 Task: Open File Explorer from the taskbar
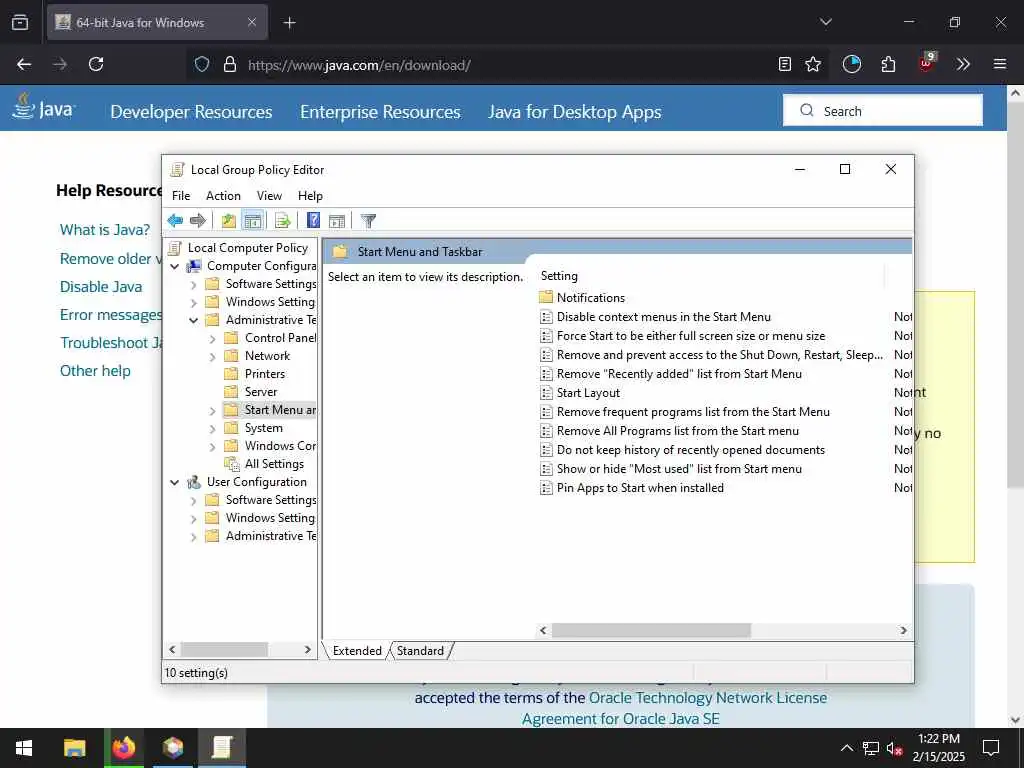coord(74,748)
